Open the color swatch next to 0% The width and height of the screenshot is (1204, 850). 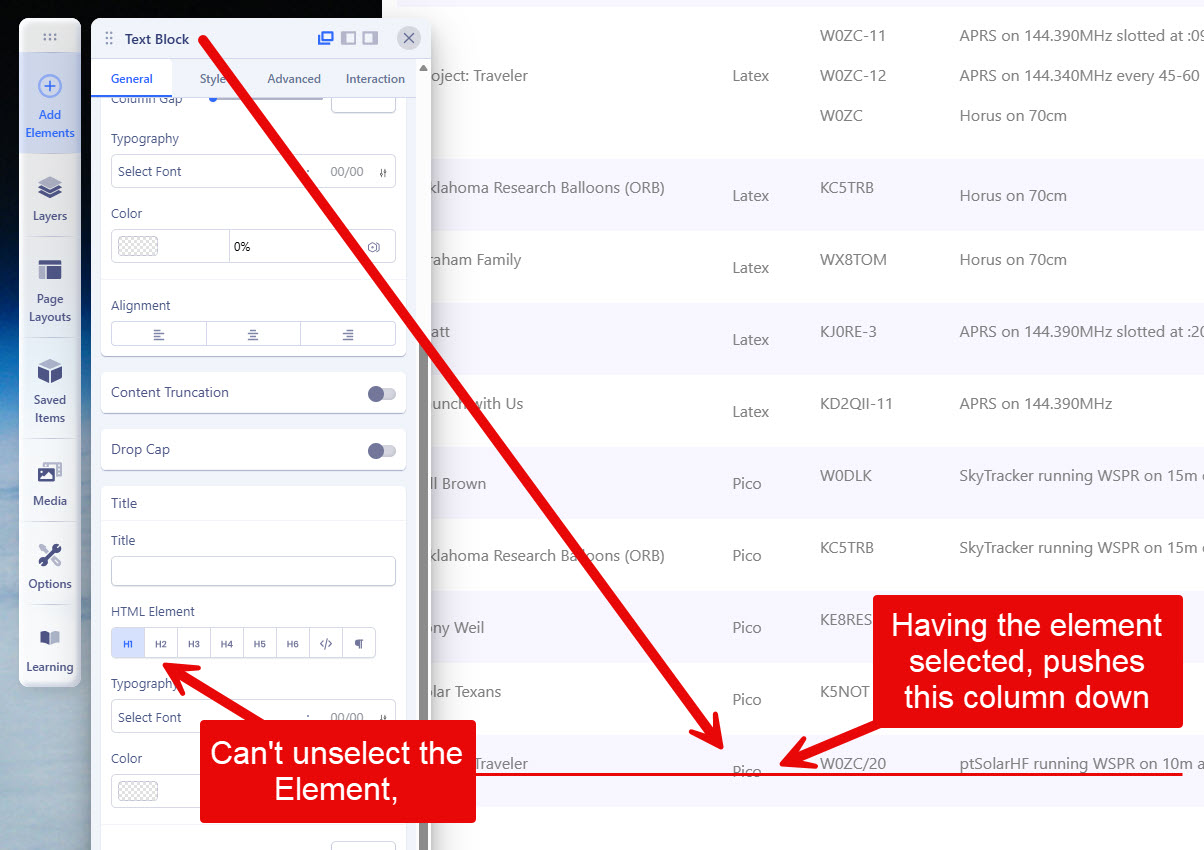tap(138, 246)
